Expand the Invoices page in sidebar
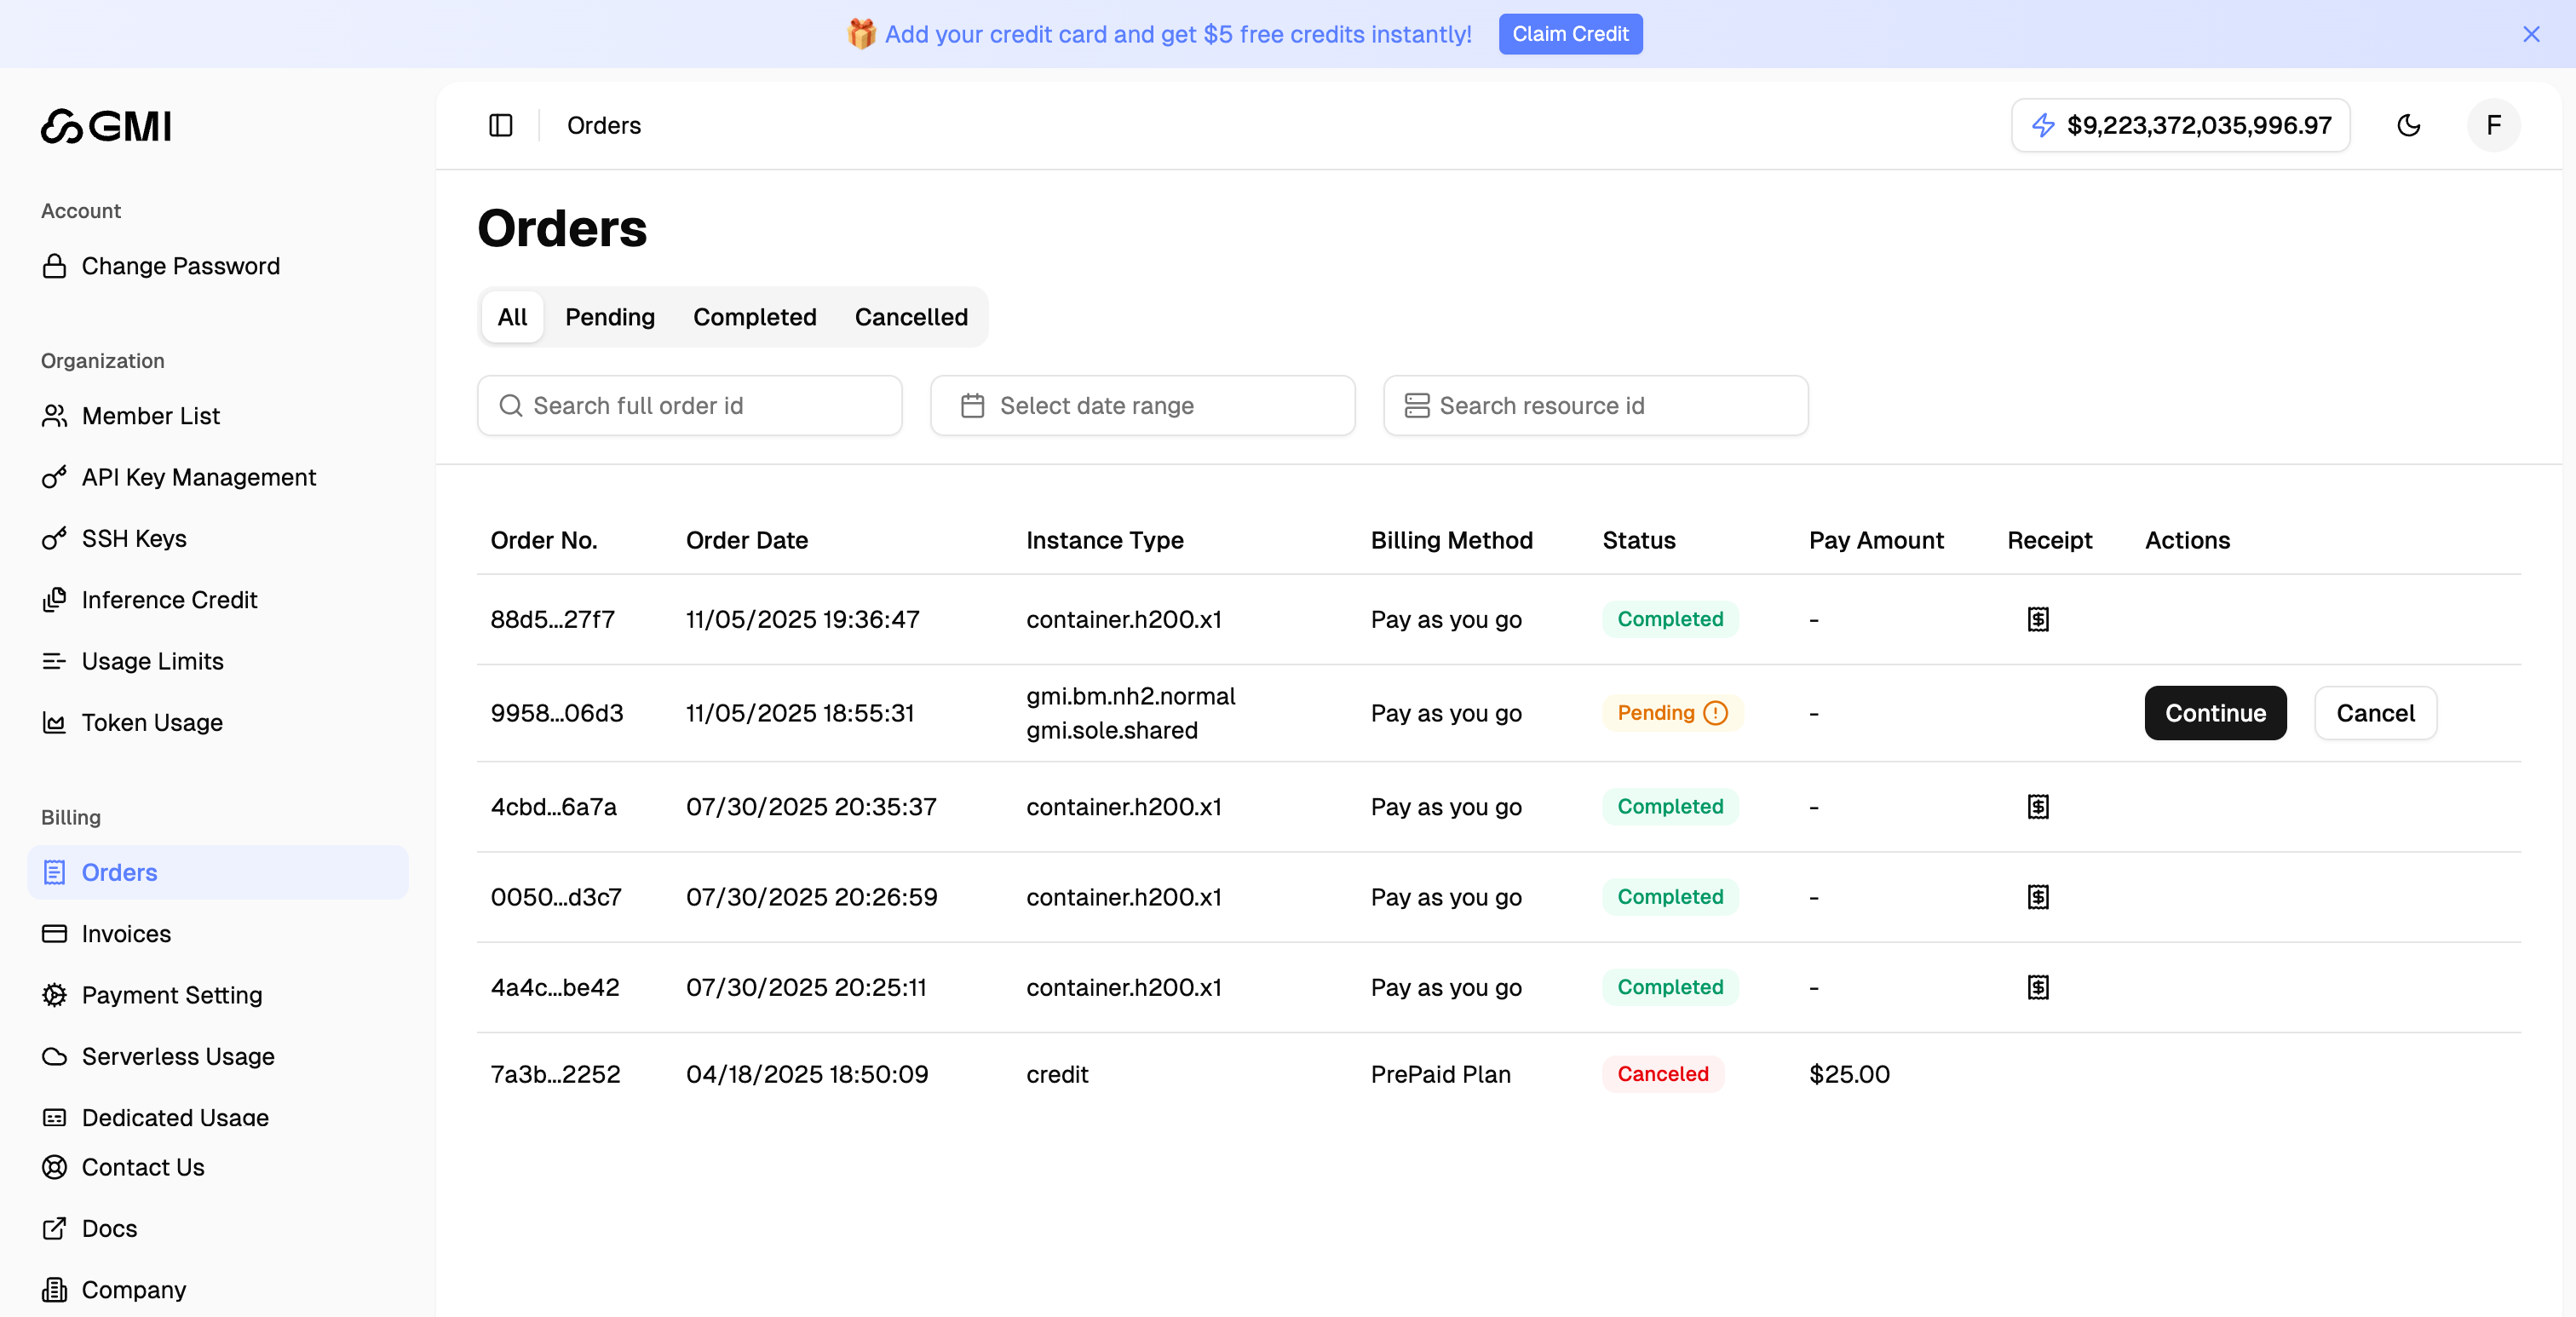This screenshot has width=2576, height=1317. (126, 933)
